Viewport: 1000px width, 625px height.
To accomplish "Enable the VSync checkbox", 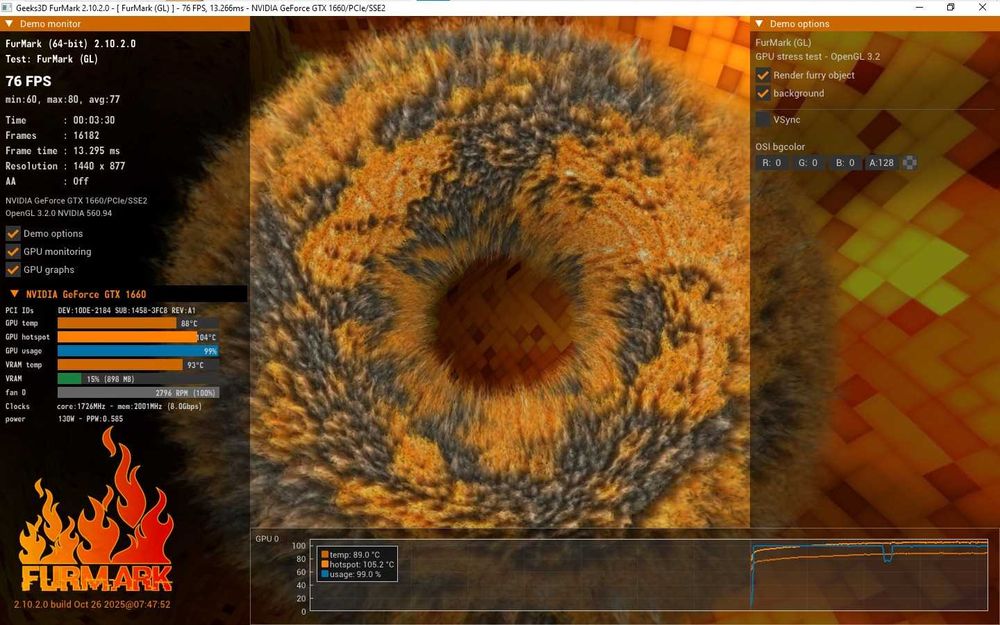I will tap(763, 119).
